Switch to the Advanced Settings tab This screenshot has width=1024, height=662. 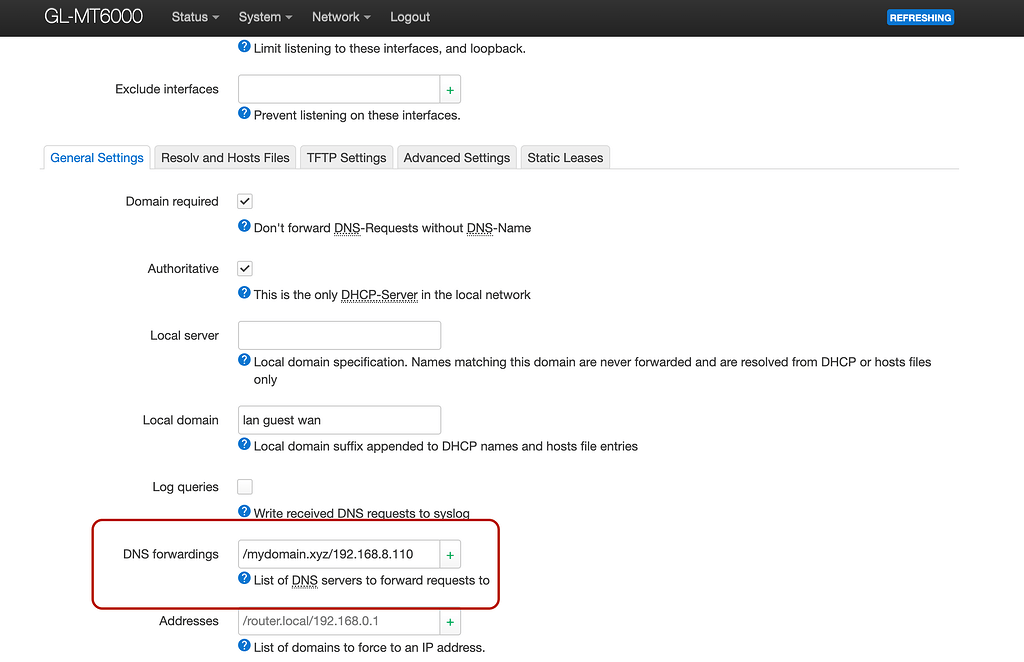[x=456, y=157]
